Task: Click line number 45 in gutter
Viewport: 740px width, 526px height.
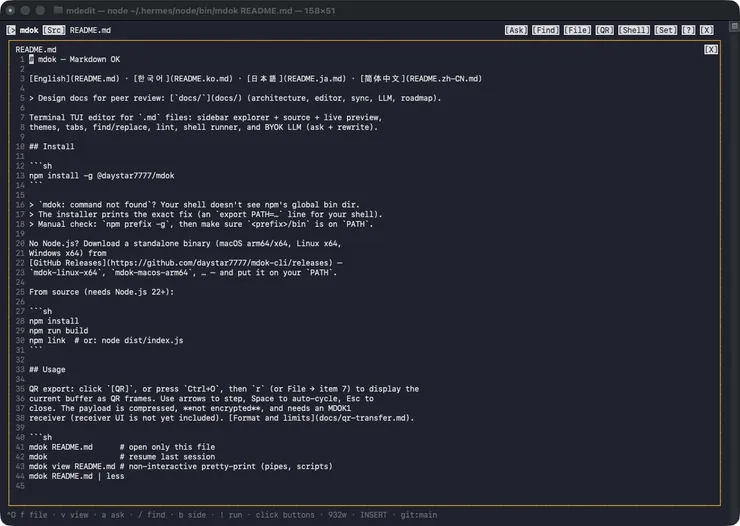Action: tap(20, 486)
